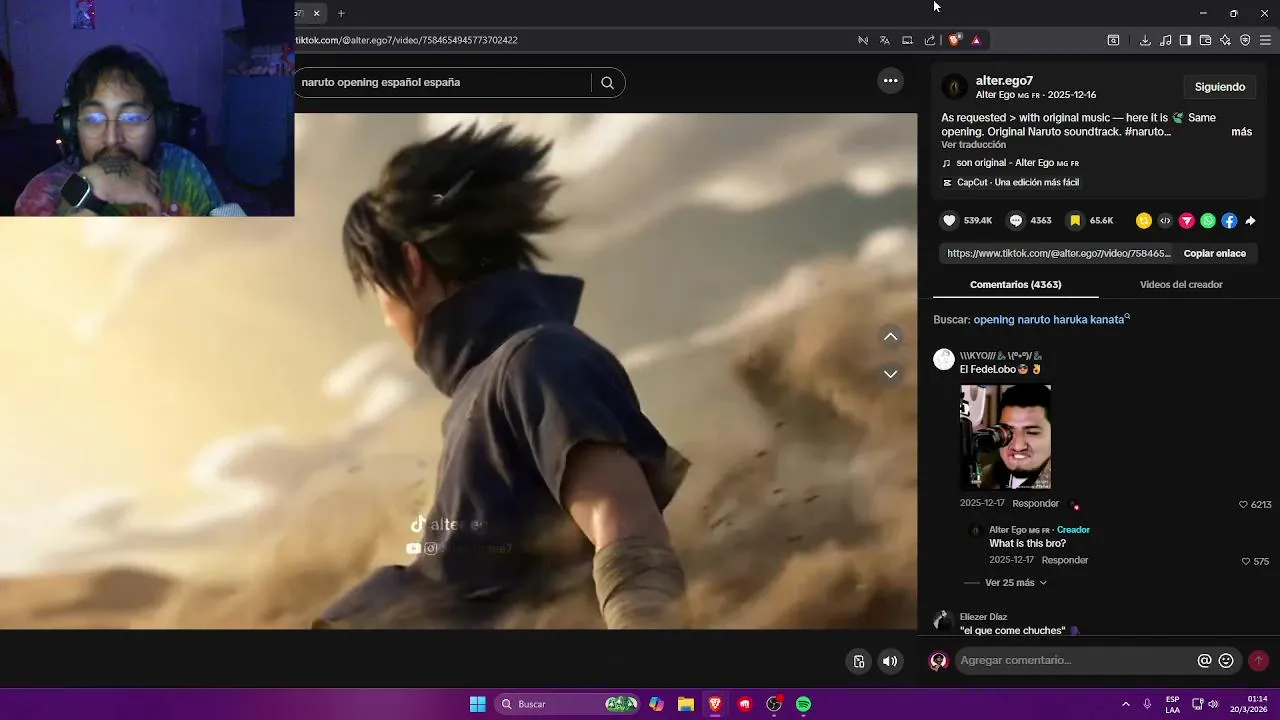Click the browser address bar URL
This screenshot has height=720, width=1280.
coord(406,40)
